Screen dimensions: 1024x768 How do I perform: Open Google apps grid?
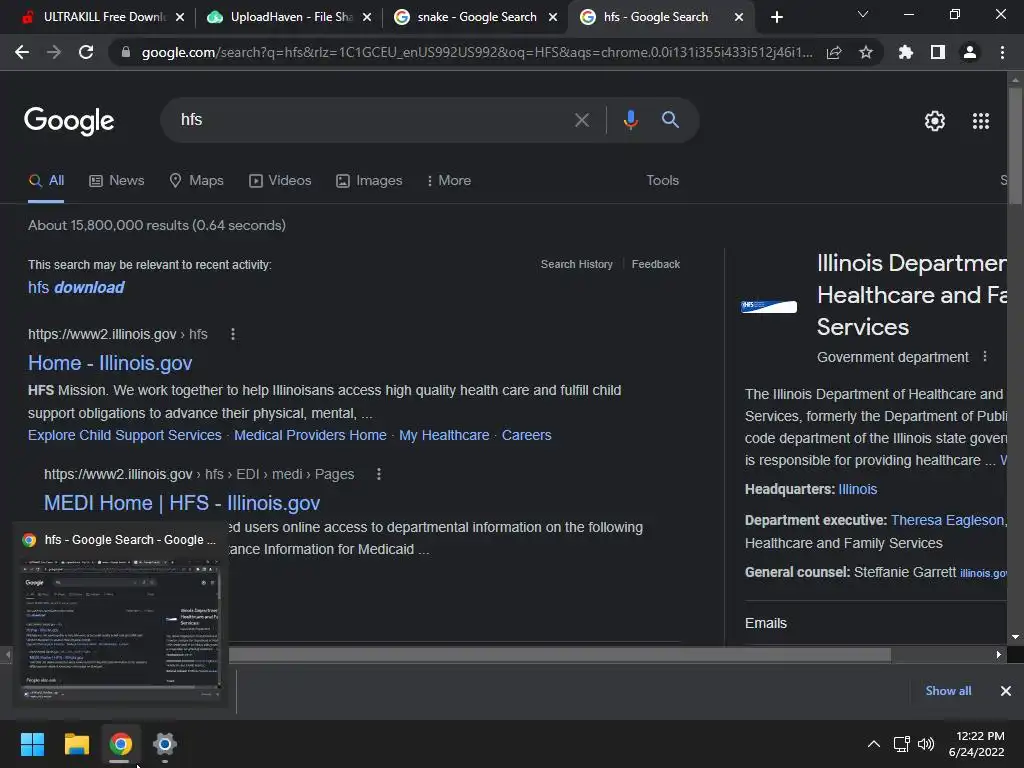point(981,121)
